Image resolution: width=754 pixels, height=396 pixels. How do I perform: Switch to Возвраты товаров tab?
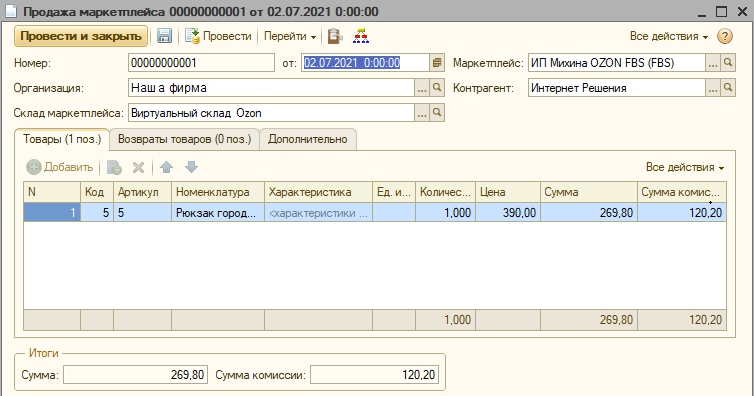185,139
